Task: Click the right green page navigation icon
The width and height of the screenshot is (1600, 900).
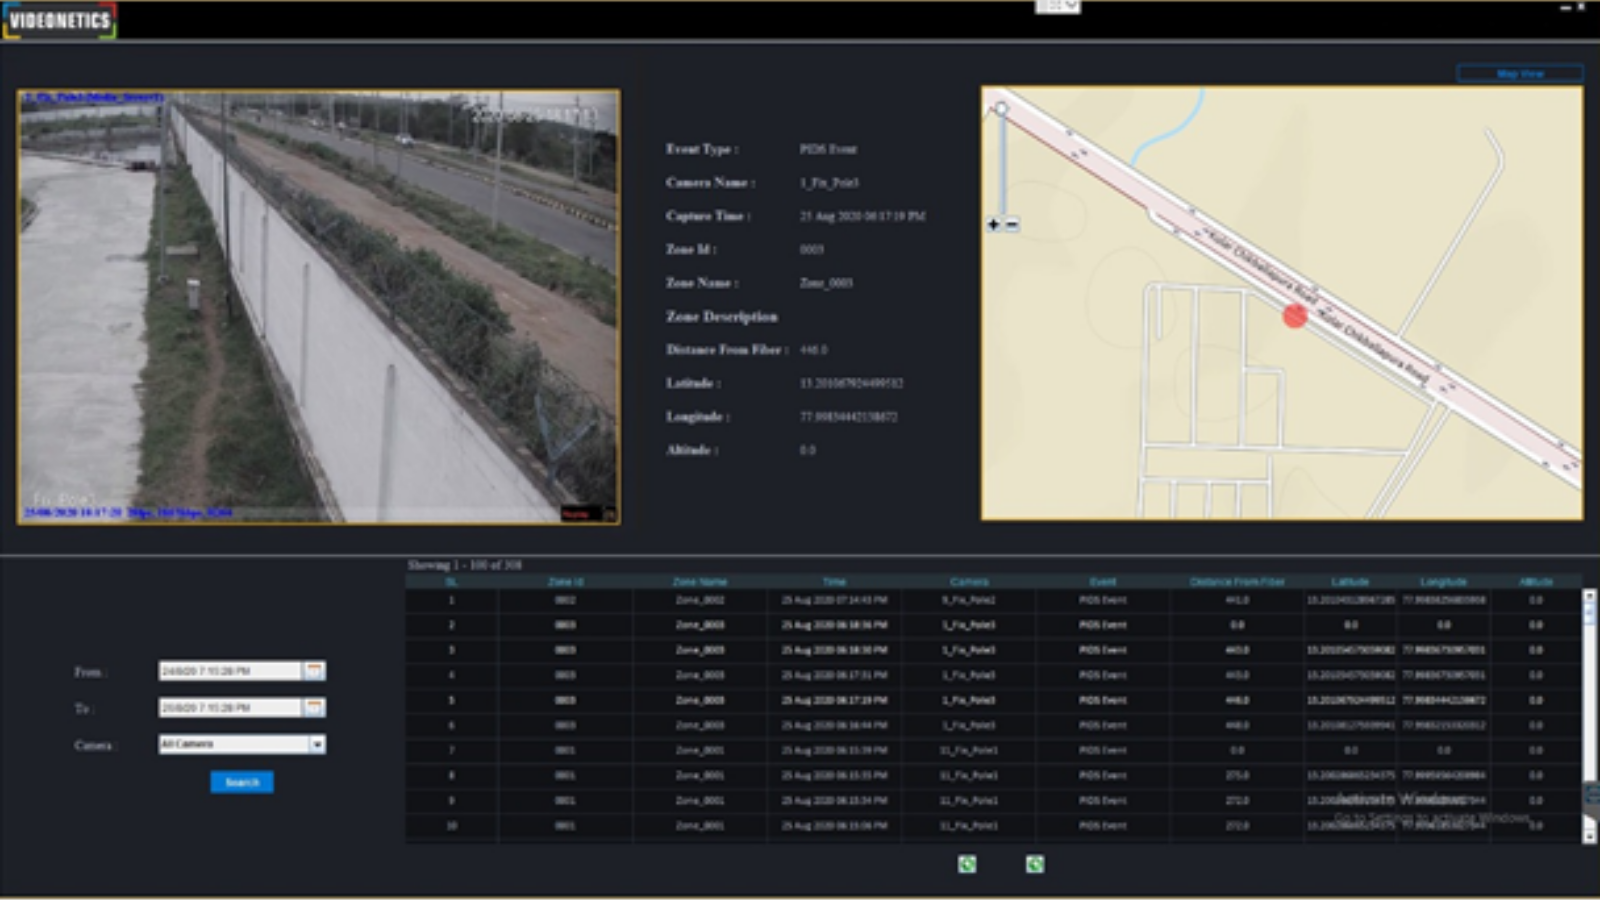Action: [1035, 864]
